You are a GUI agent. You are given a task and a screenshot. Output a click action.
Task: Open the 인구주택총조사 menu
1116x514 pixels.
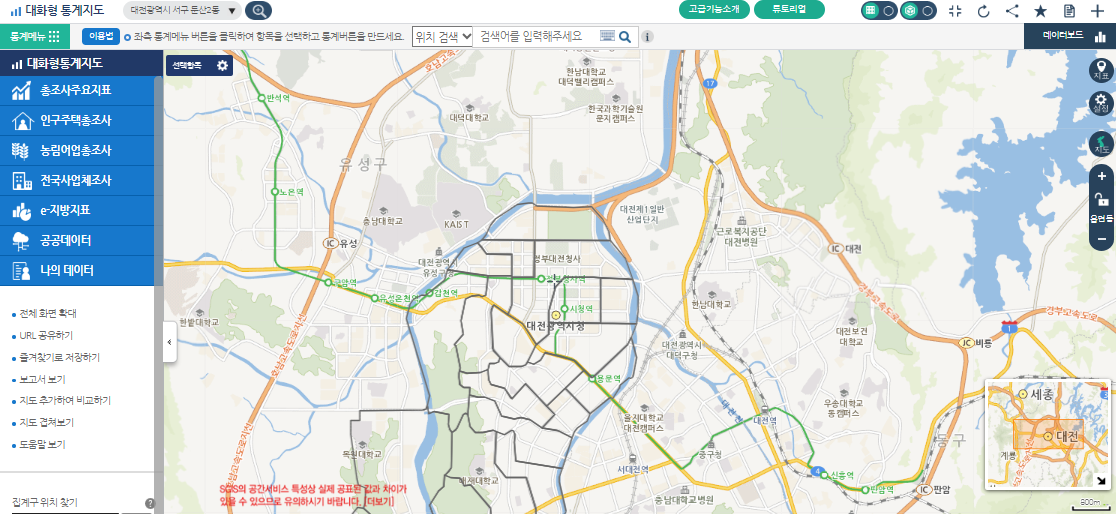tap(76, 121)
